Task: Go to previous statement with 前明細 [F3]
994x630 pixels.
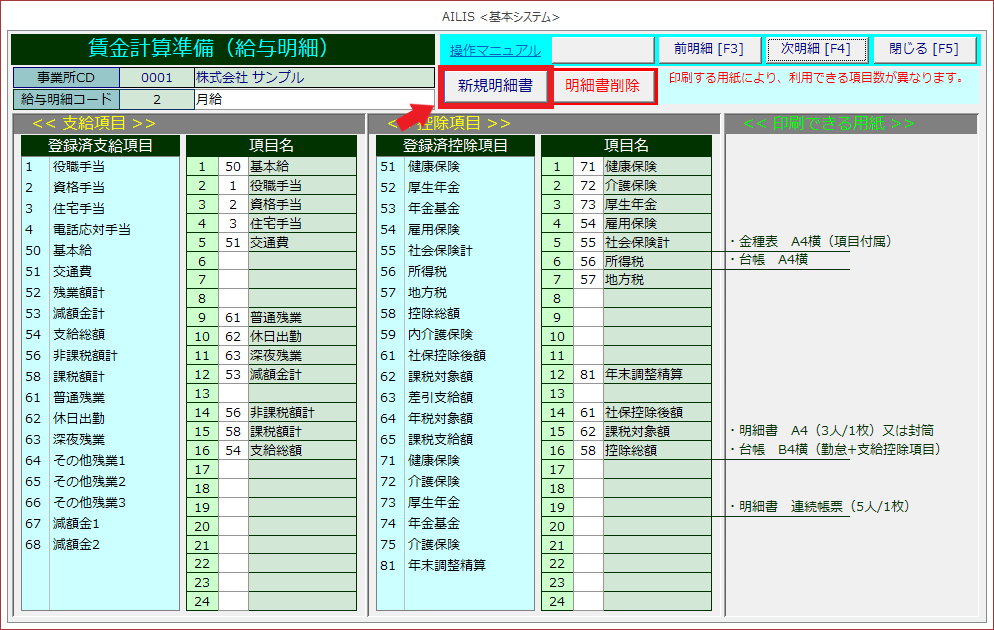Action: pos(707,49)
